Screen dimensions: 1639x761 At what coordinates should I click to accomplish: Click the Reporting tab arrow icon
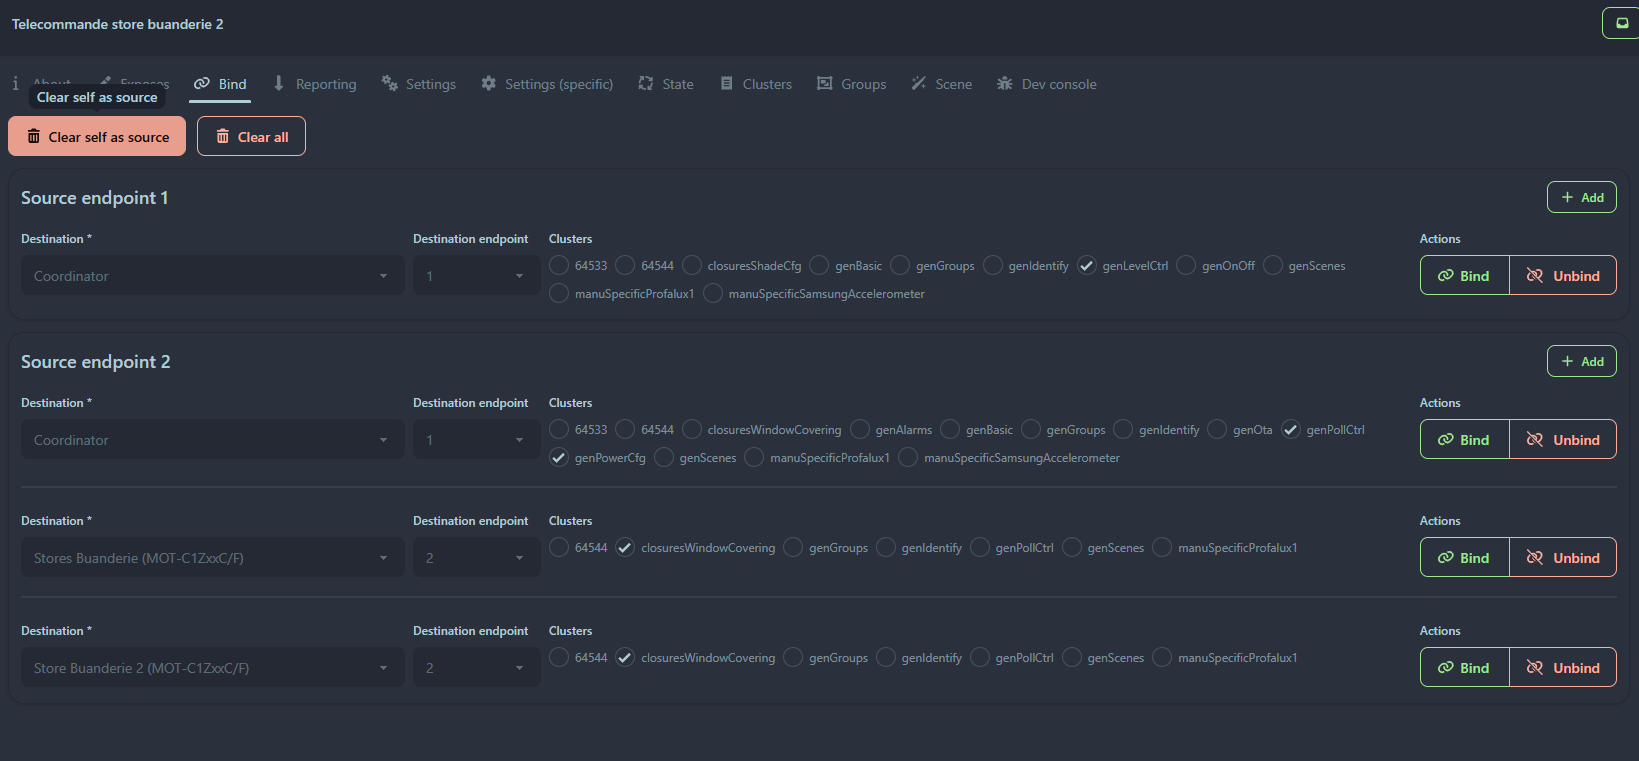click(279, 84)
